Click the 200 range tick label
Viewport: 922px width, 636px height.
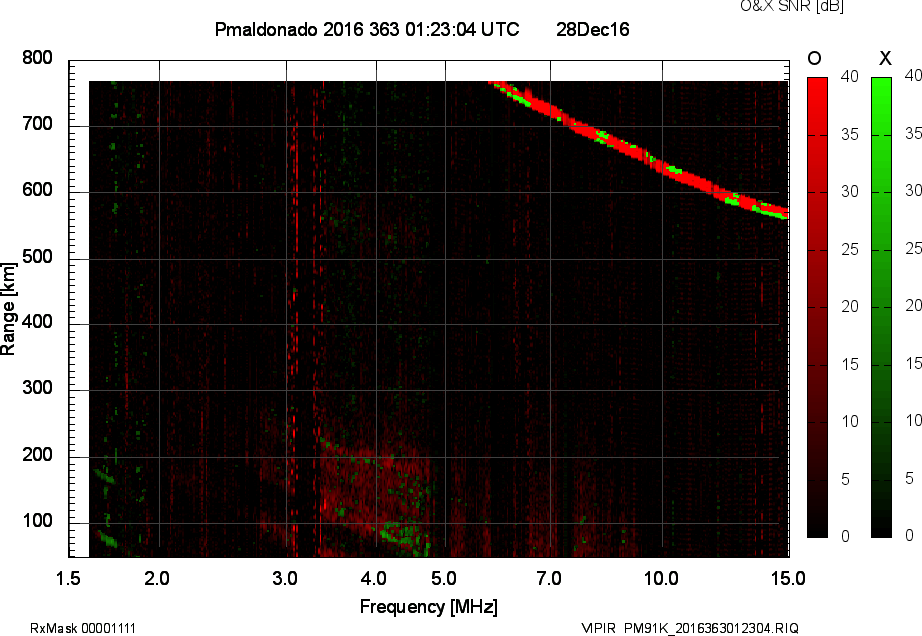click(x=38, y=455)
